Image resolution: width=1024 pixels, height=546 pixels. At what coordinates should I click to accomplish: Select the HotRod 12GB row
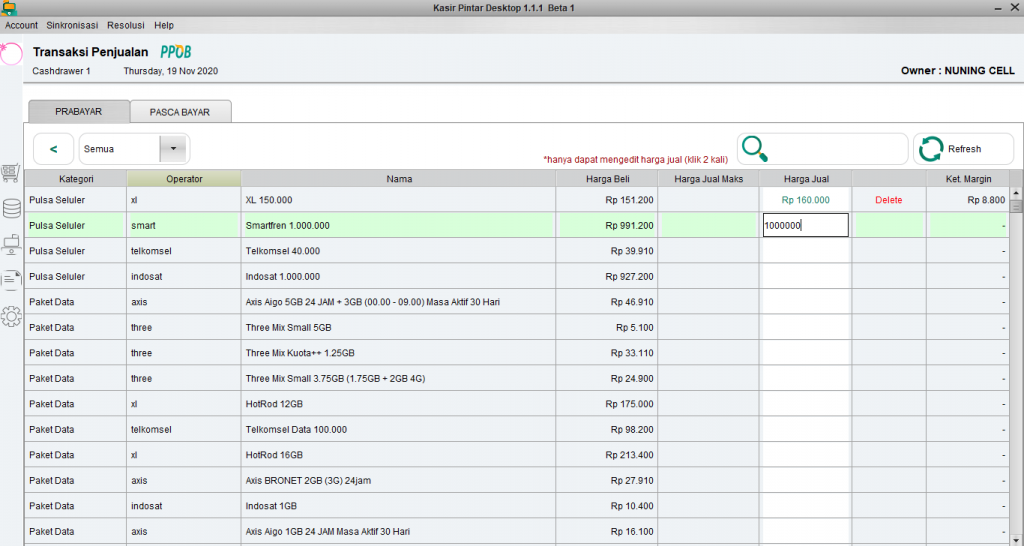[517, 404]
